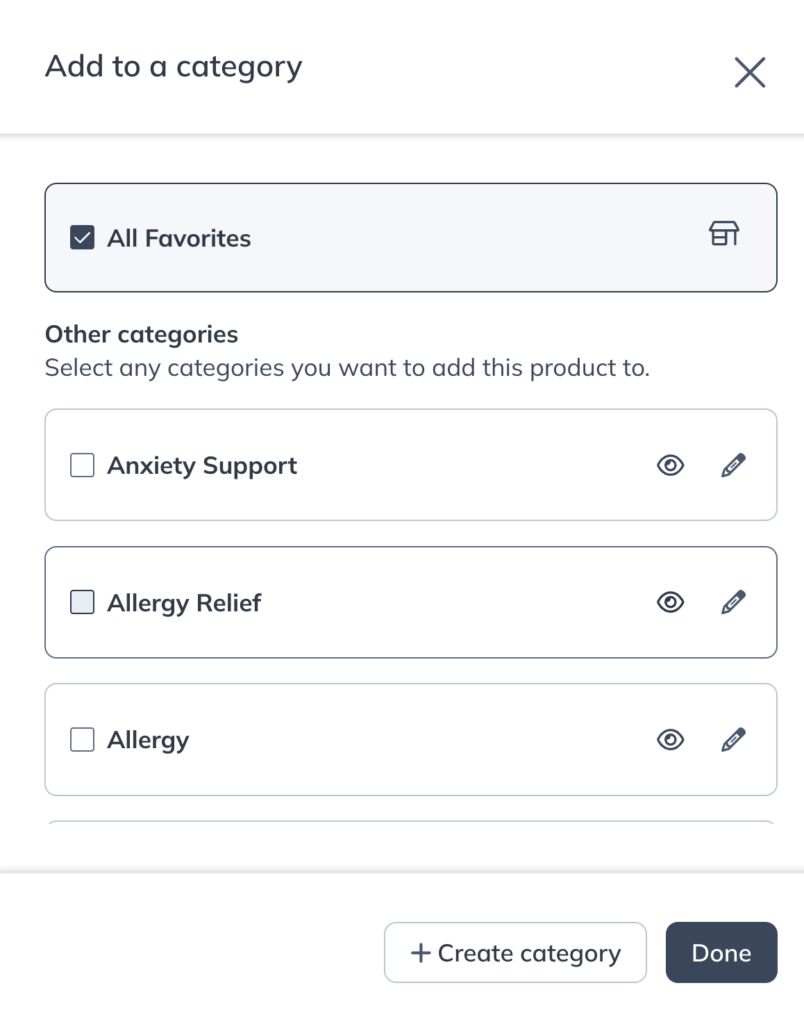Uncheck the All Favorites checkbox
The height and width of the screenshot is (1024, 804).
(82, 238)
